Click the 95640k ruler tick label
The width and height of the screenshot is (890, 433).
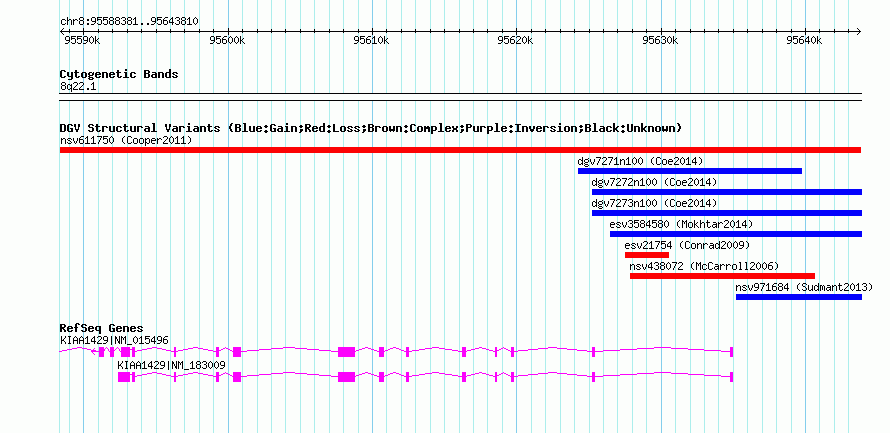click(804, 40)
